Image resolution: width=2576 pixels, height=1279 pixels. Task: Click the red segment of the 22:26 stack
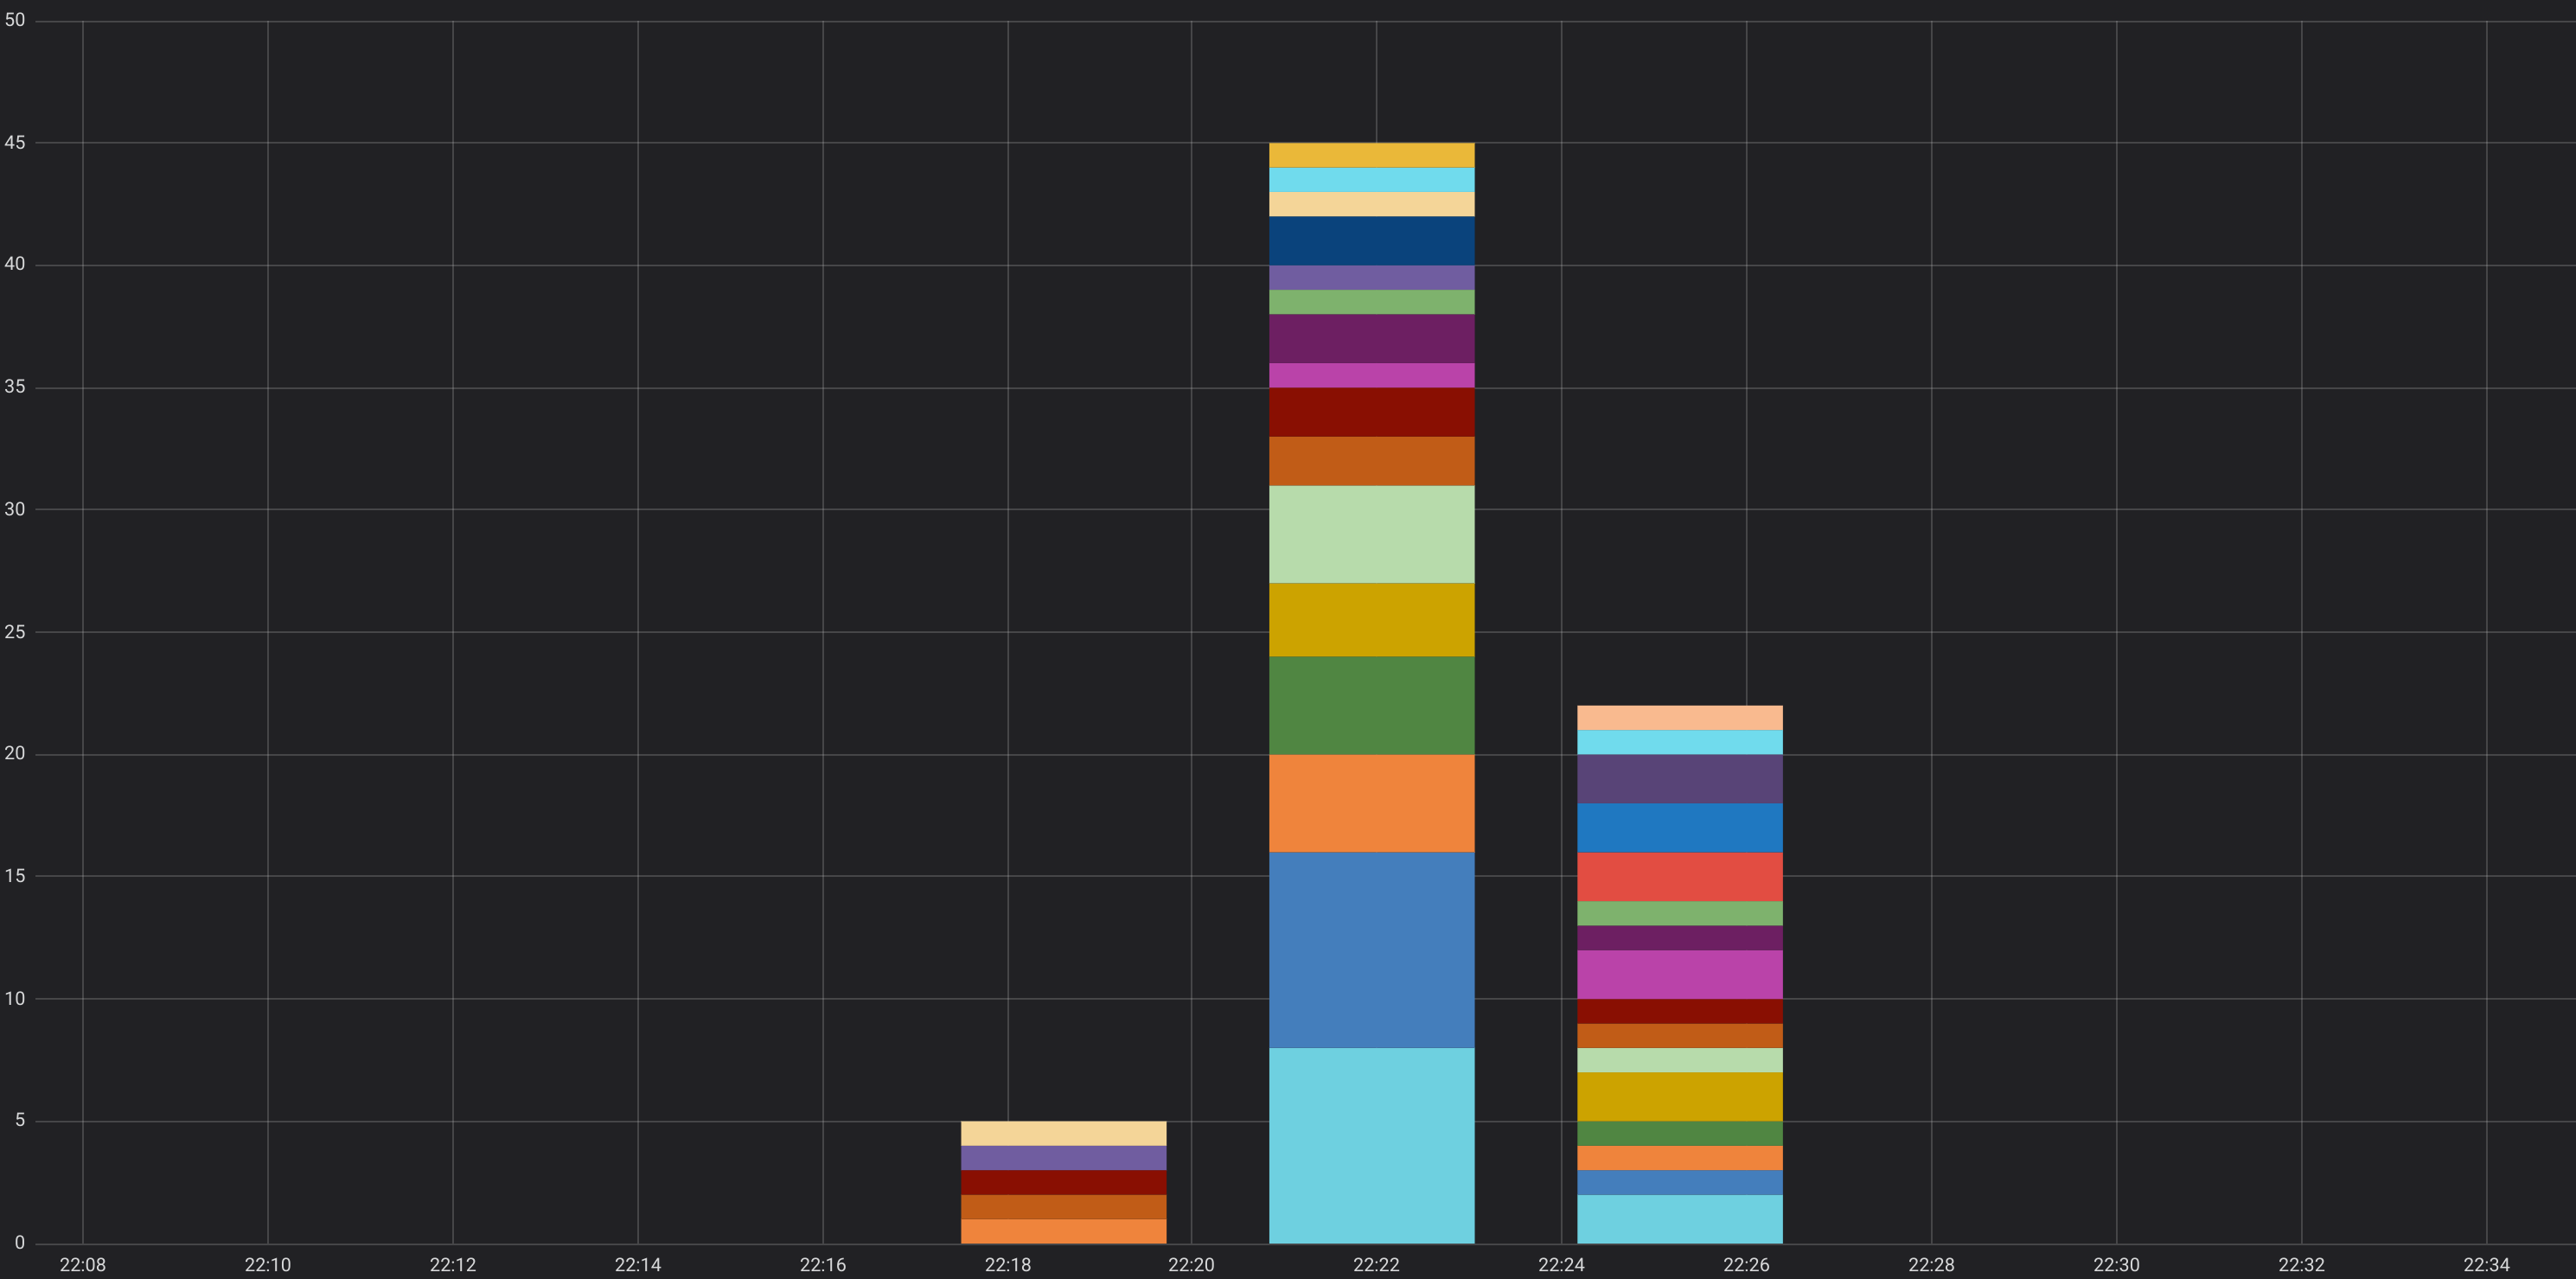pyautogui.click(x=1680, y=875)
